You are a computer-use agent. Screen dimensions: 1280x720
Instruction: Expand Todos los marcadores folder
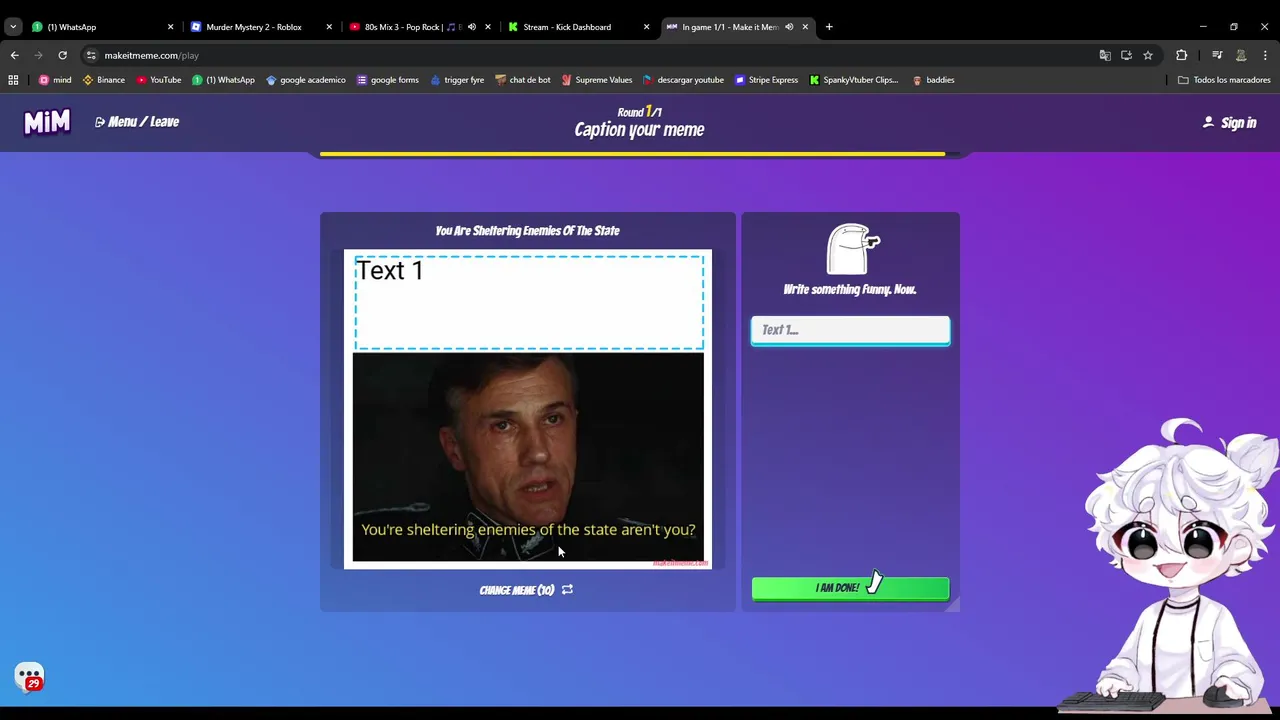(1224, 80)
